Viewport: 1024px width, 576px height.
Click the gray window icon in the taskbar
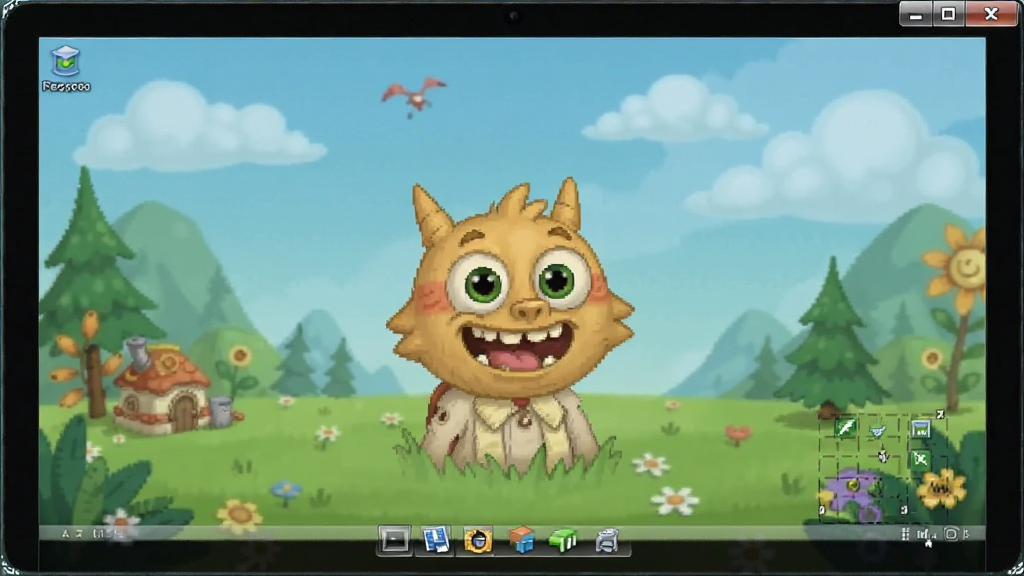394,540
